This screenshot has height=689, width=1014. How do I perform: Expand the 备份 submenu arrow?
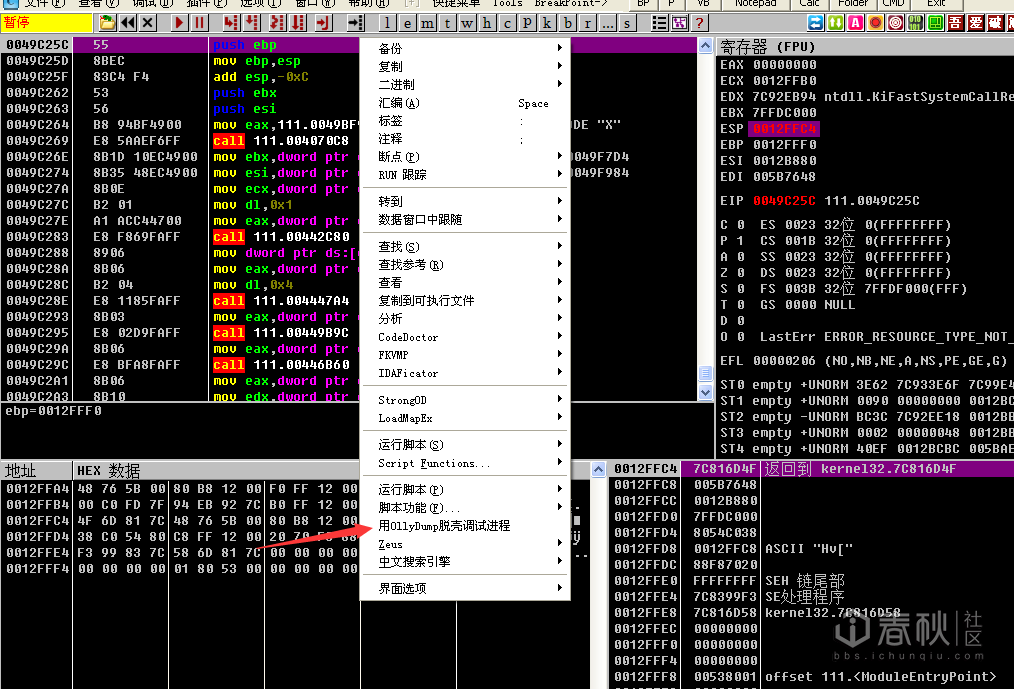559,48
